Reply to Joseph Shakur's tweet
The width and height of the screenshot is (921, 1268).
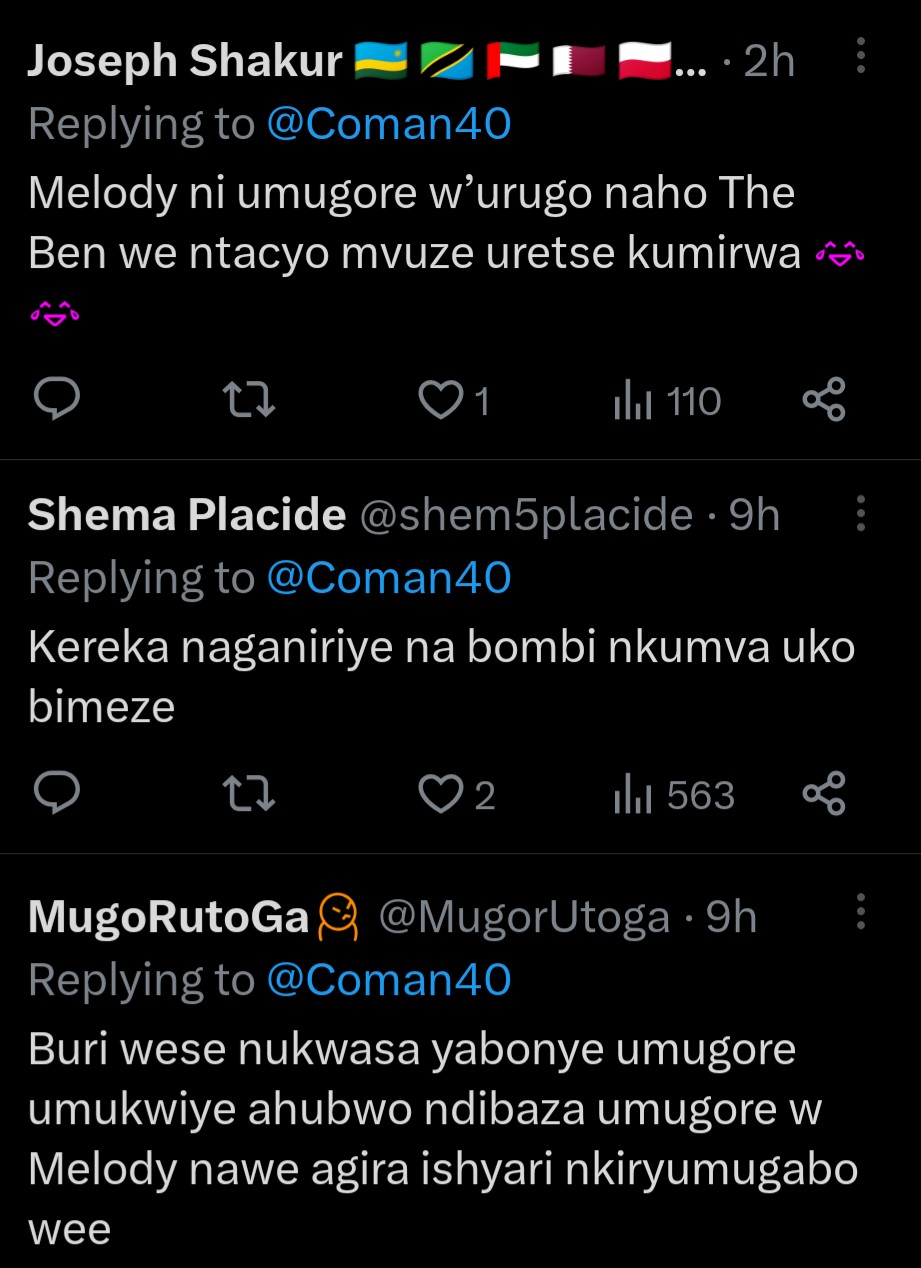pos(58,401)
